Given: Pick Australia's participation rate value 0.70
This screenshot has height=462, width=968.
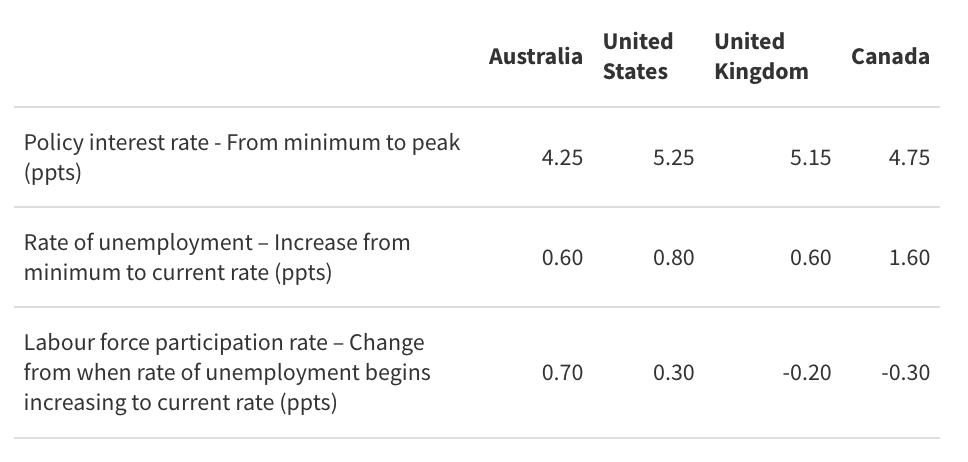Looking at the screenshot, I should pyautogui.click(x=562, y=373).
